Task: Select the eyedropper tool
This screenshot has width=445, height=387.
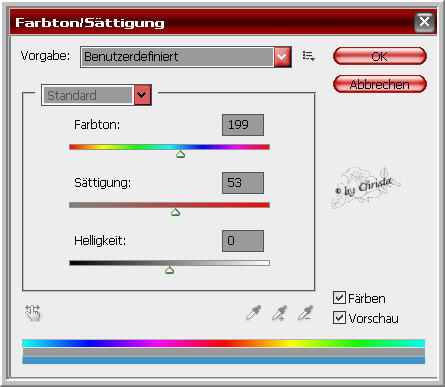Action: (253, 313)
